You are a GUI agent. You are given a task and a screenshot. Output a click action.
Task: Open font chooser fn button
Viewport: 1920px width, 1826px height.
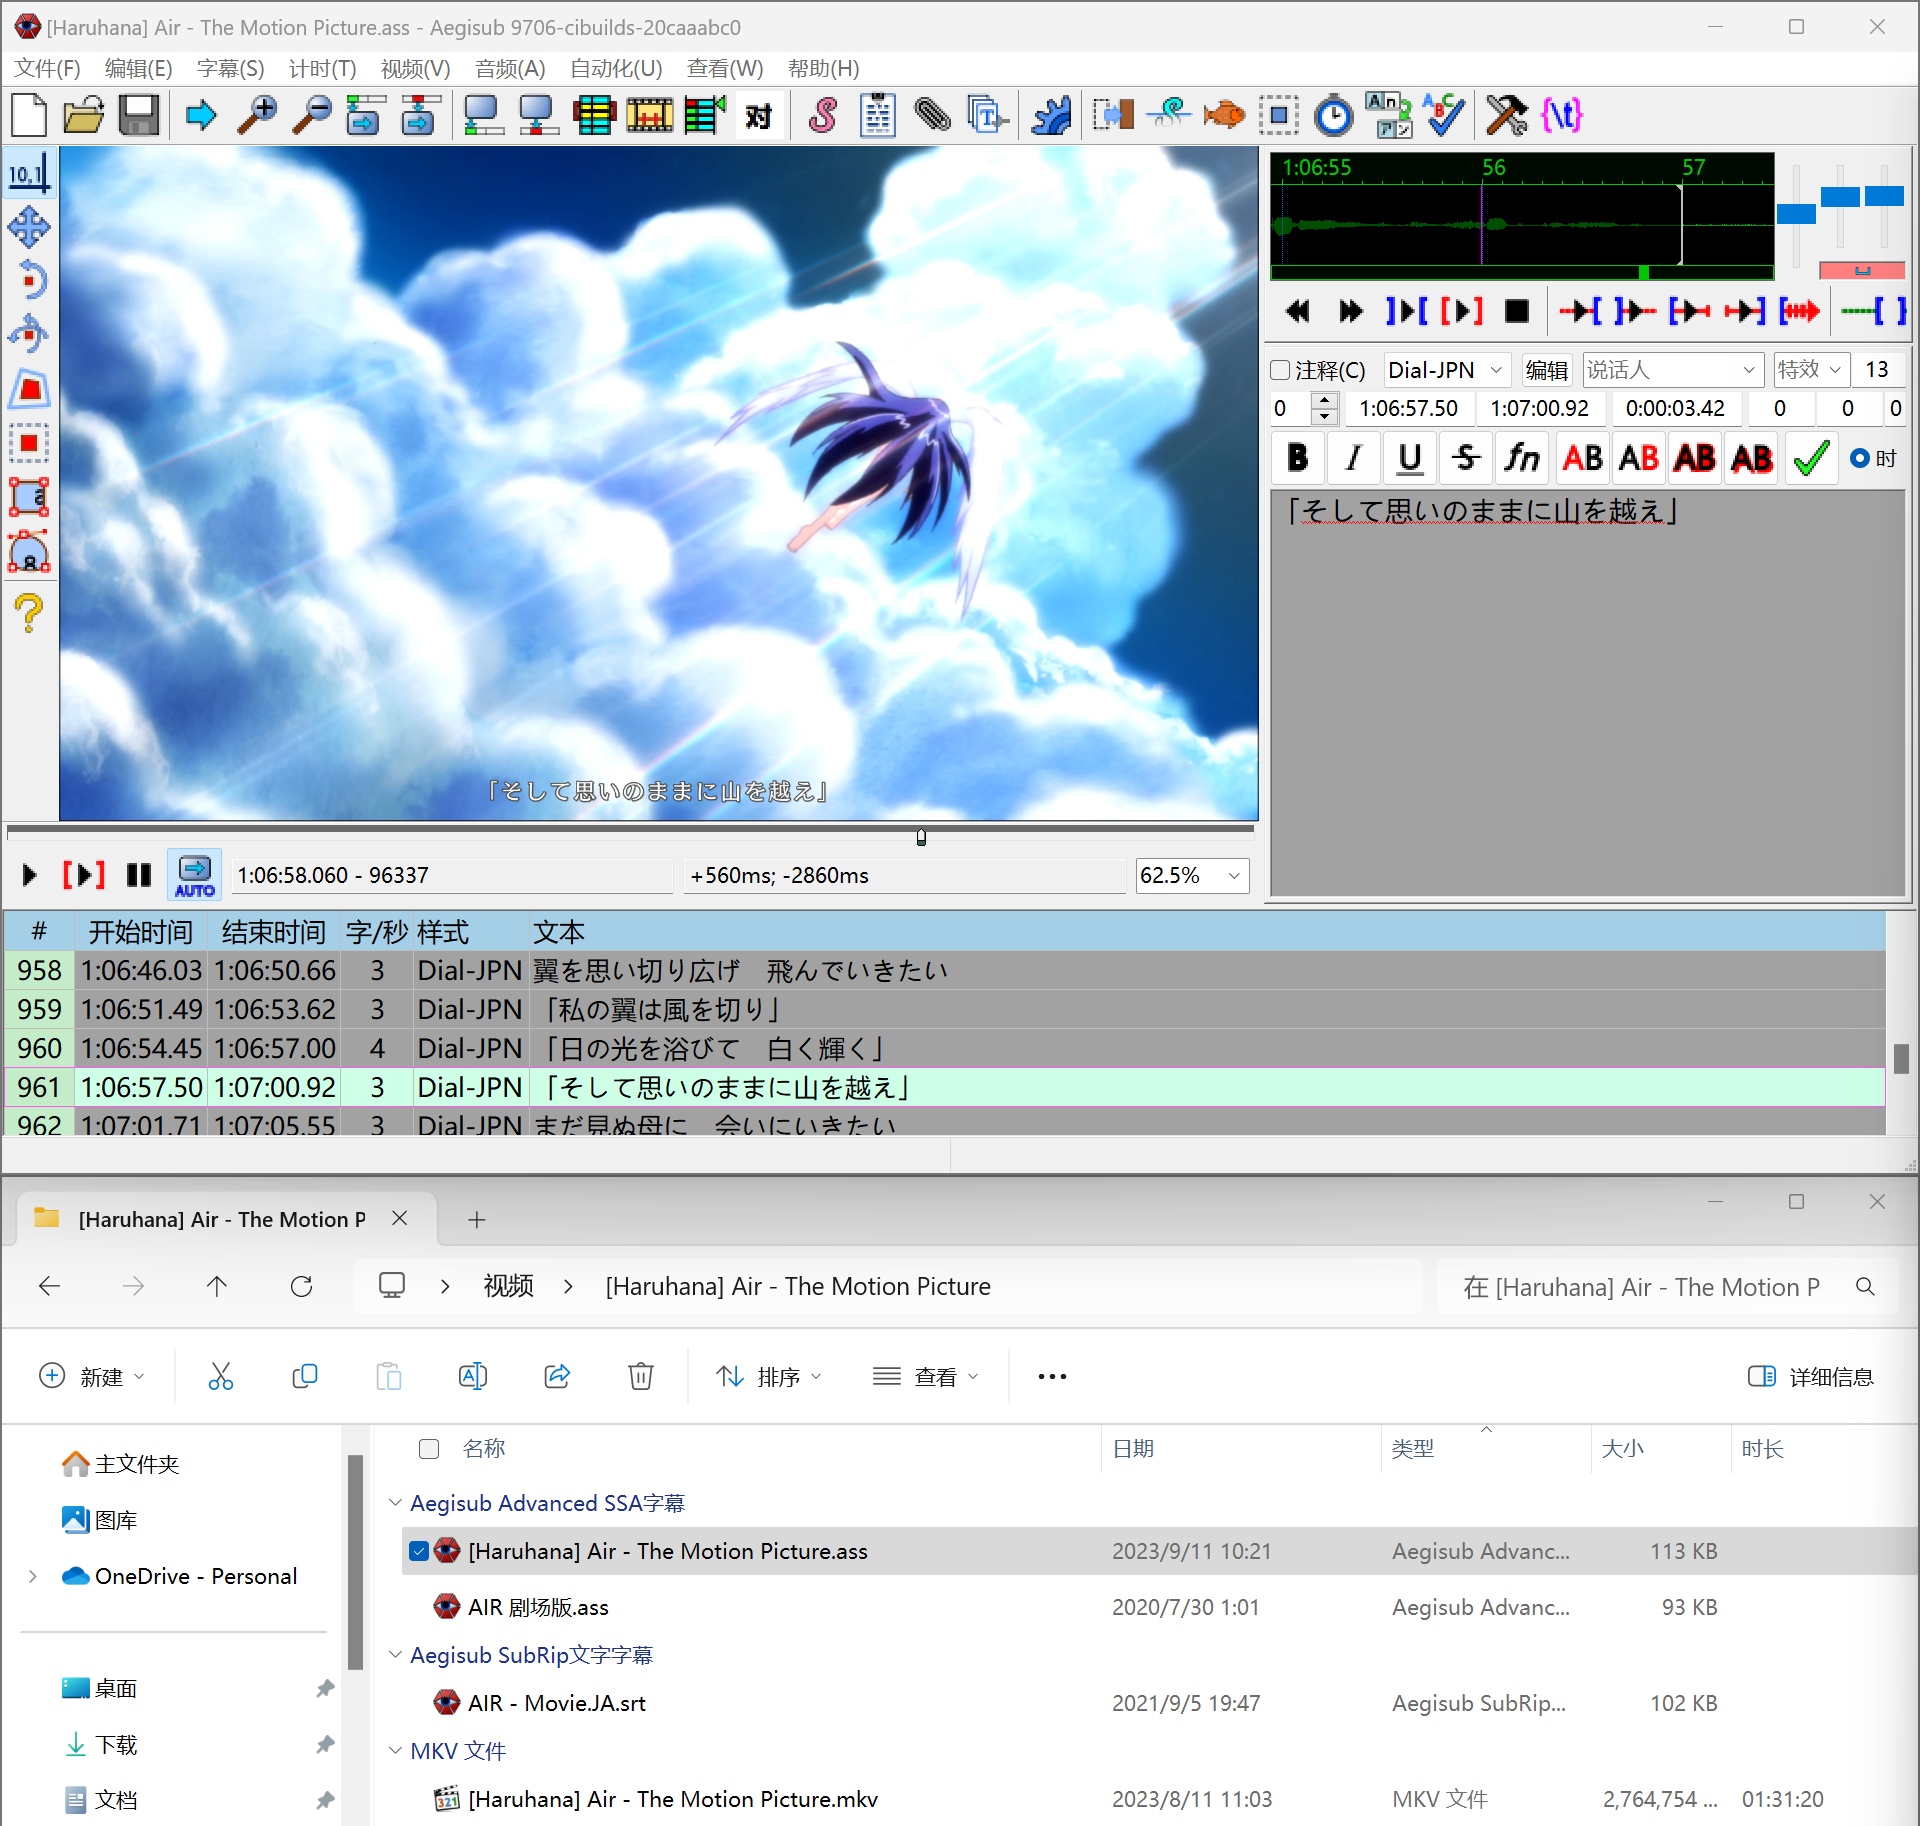pyautogui.click(x=1522, y=458)
